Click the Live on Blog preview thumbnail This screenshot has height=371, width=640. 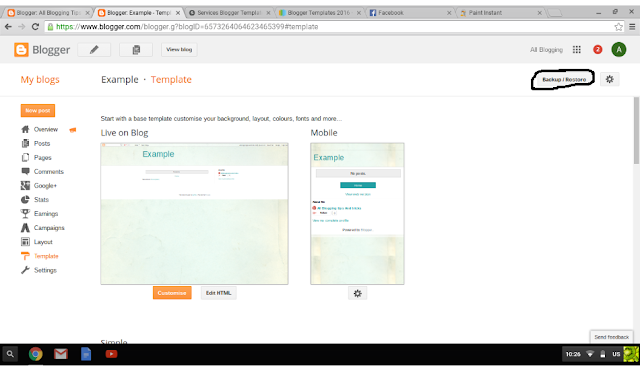194,213
